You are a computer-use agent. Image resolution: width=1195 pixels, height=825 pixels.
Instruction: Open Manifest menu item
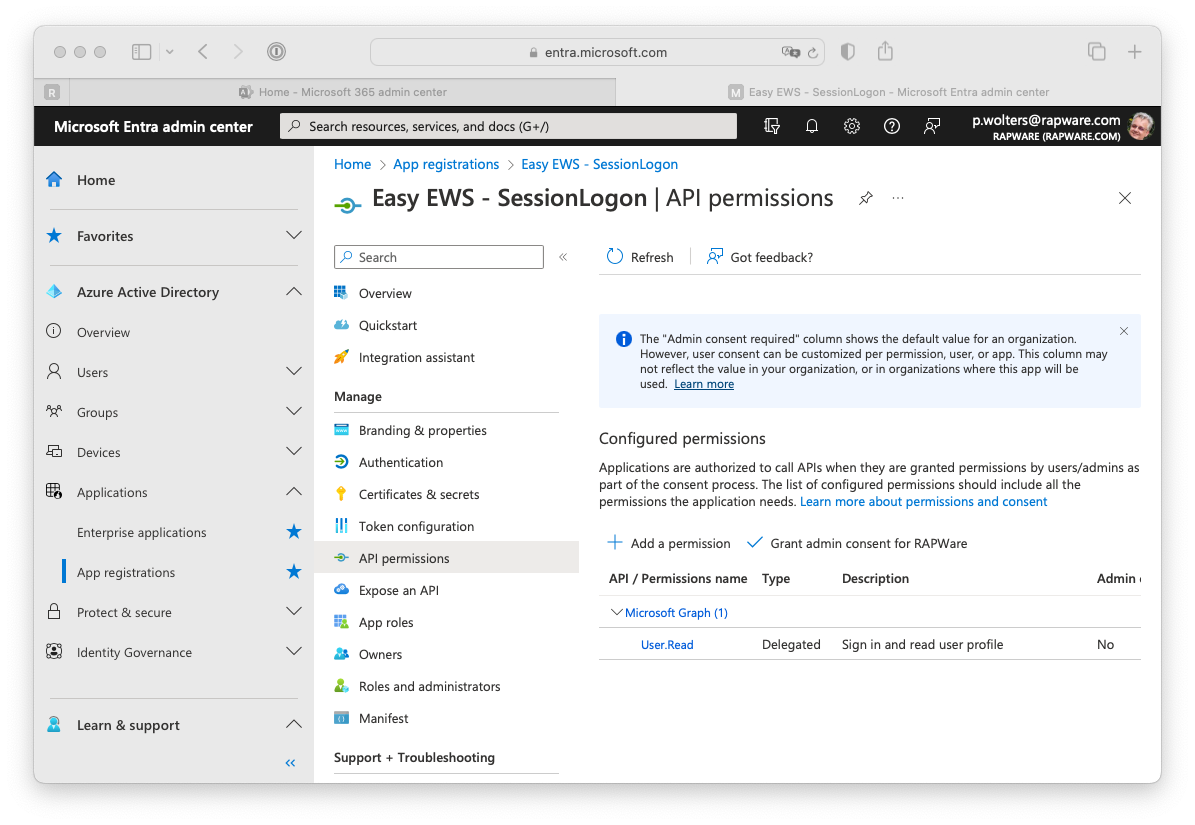(383, 718)
